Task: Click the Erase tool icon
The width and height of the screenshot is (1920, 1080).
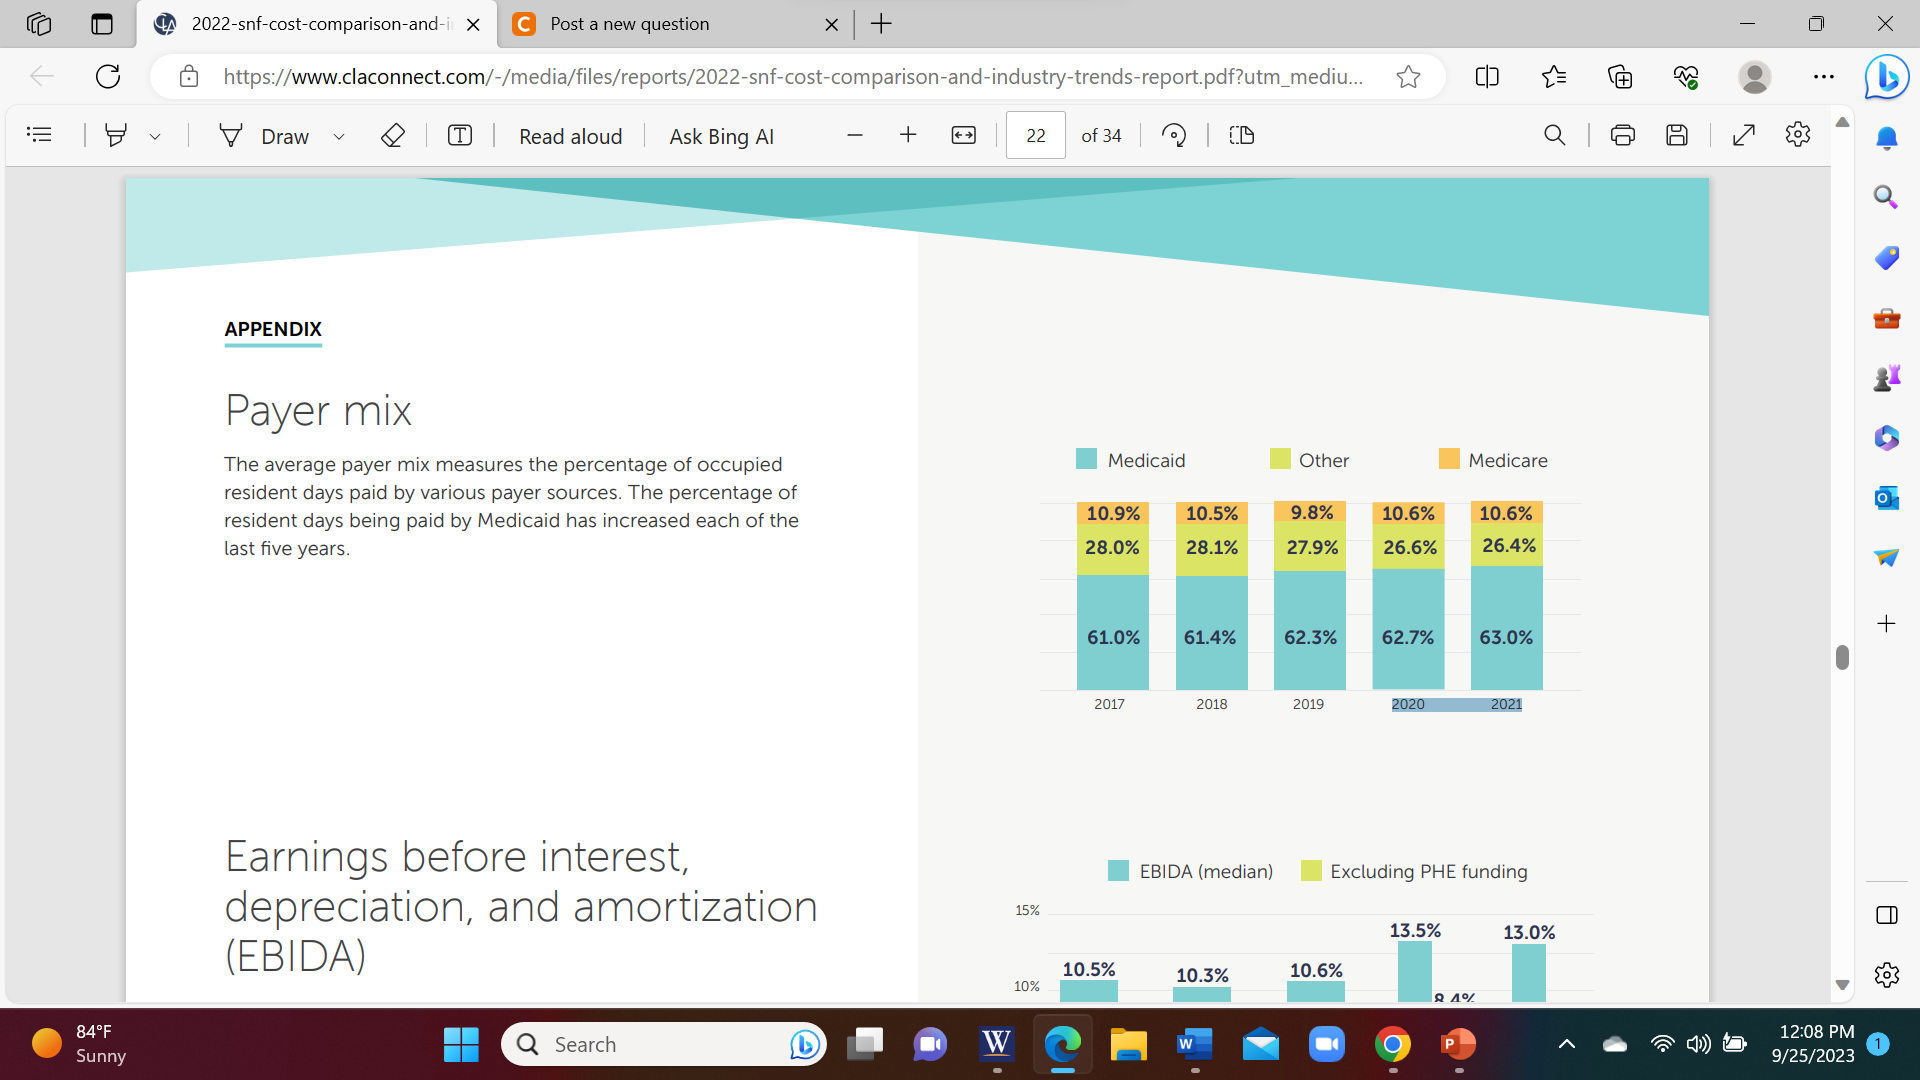Action: [392, 135]
